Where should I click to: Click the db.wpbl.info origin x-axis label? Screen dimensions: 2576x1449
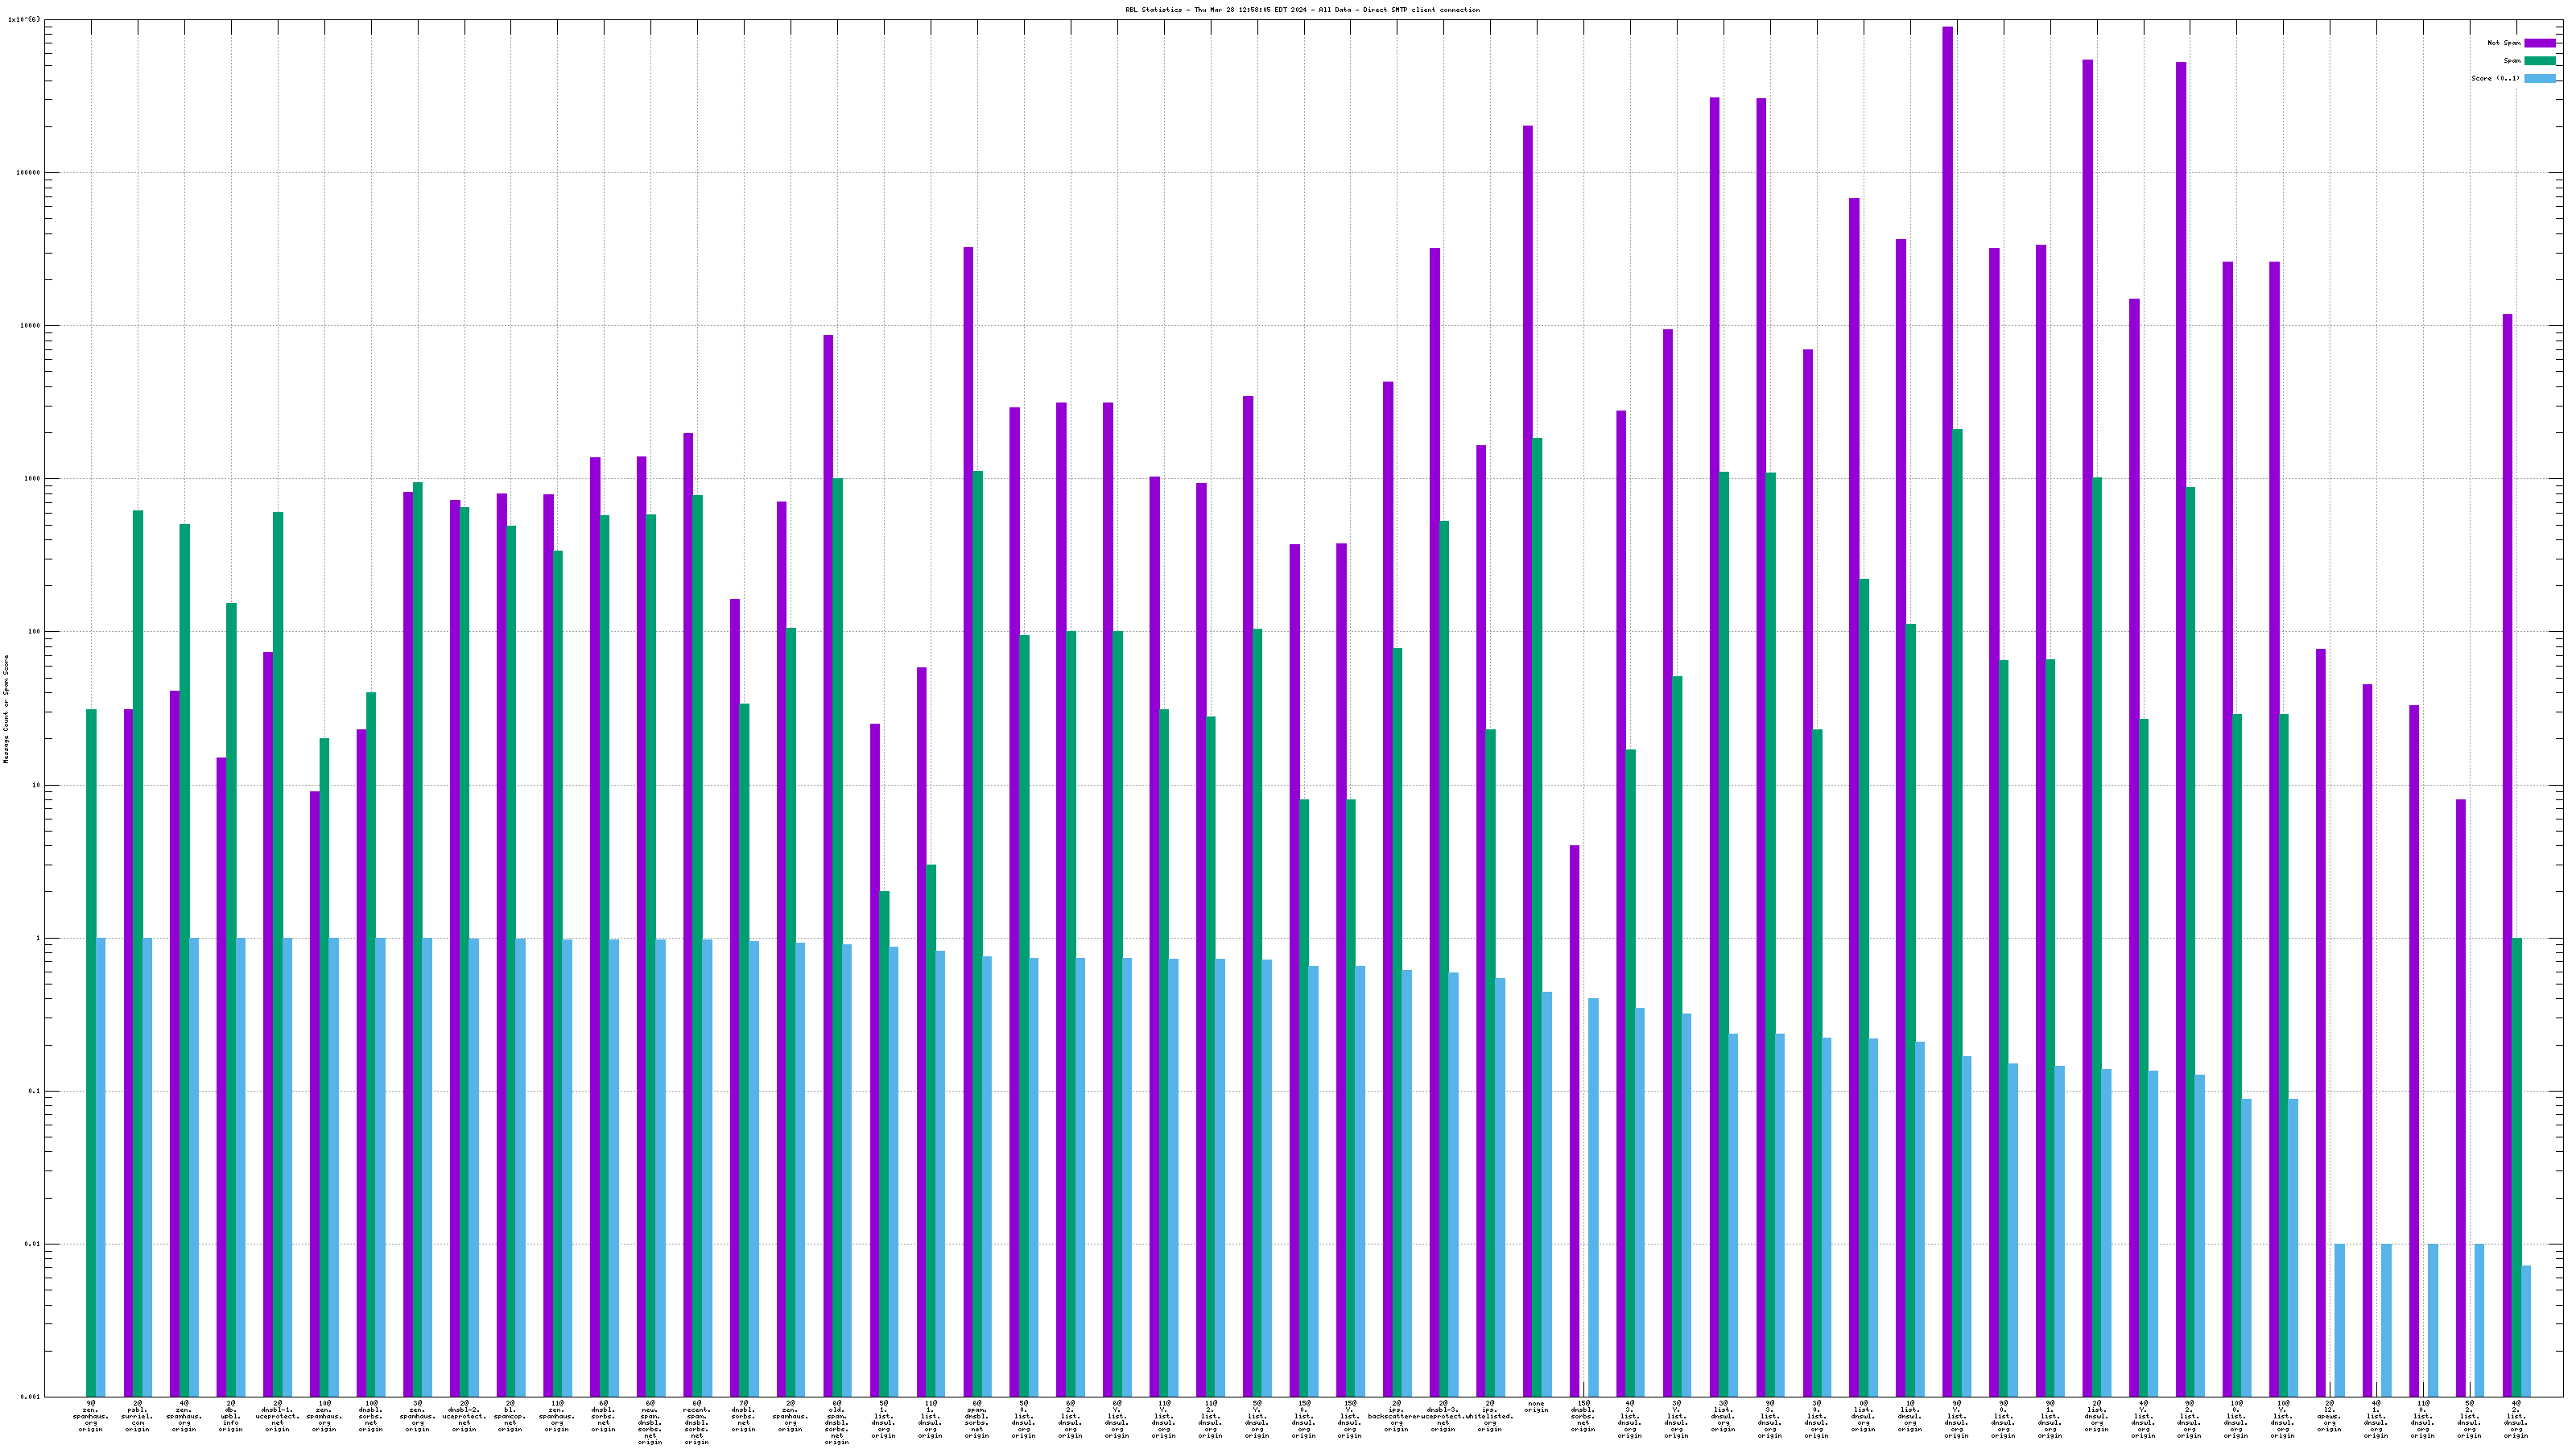point(230,1416)
